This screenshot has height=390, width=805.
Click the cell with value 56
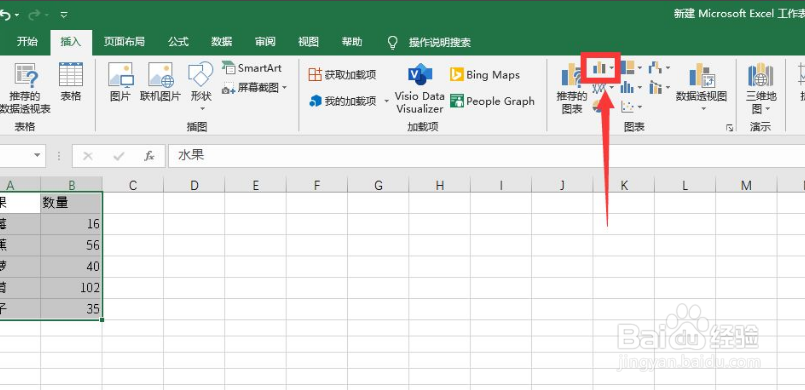[71, 245]
